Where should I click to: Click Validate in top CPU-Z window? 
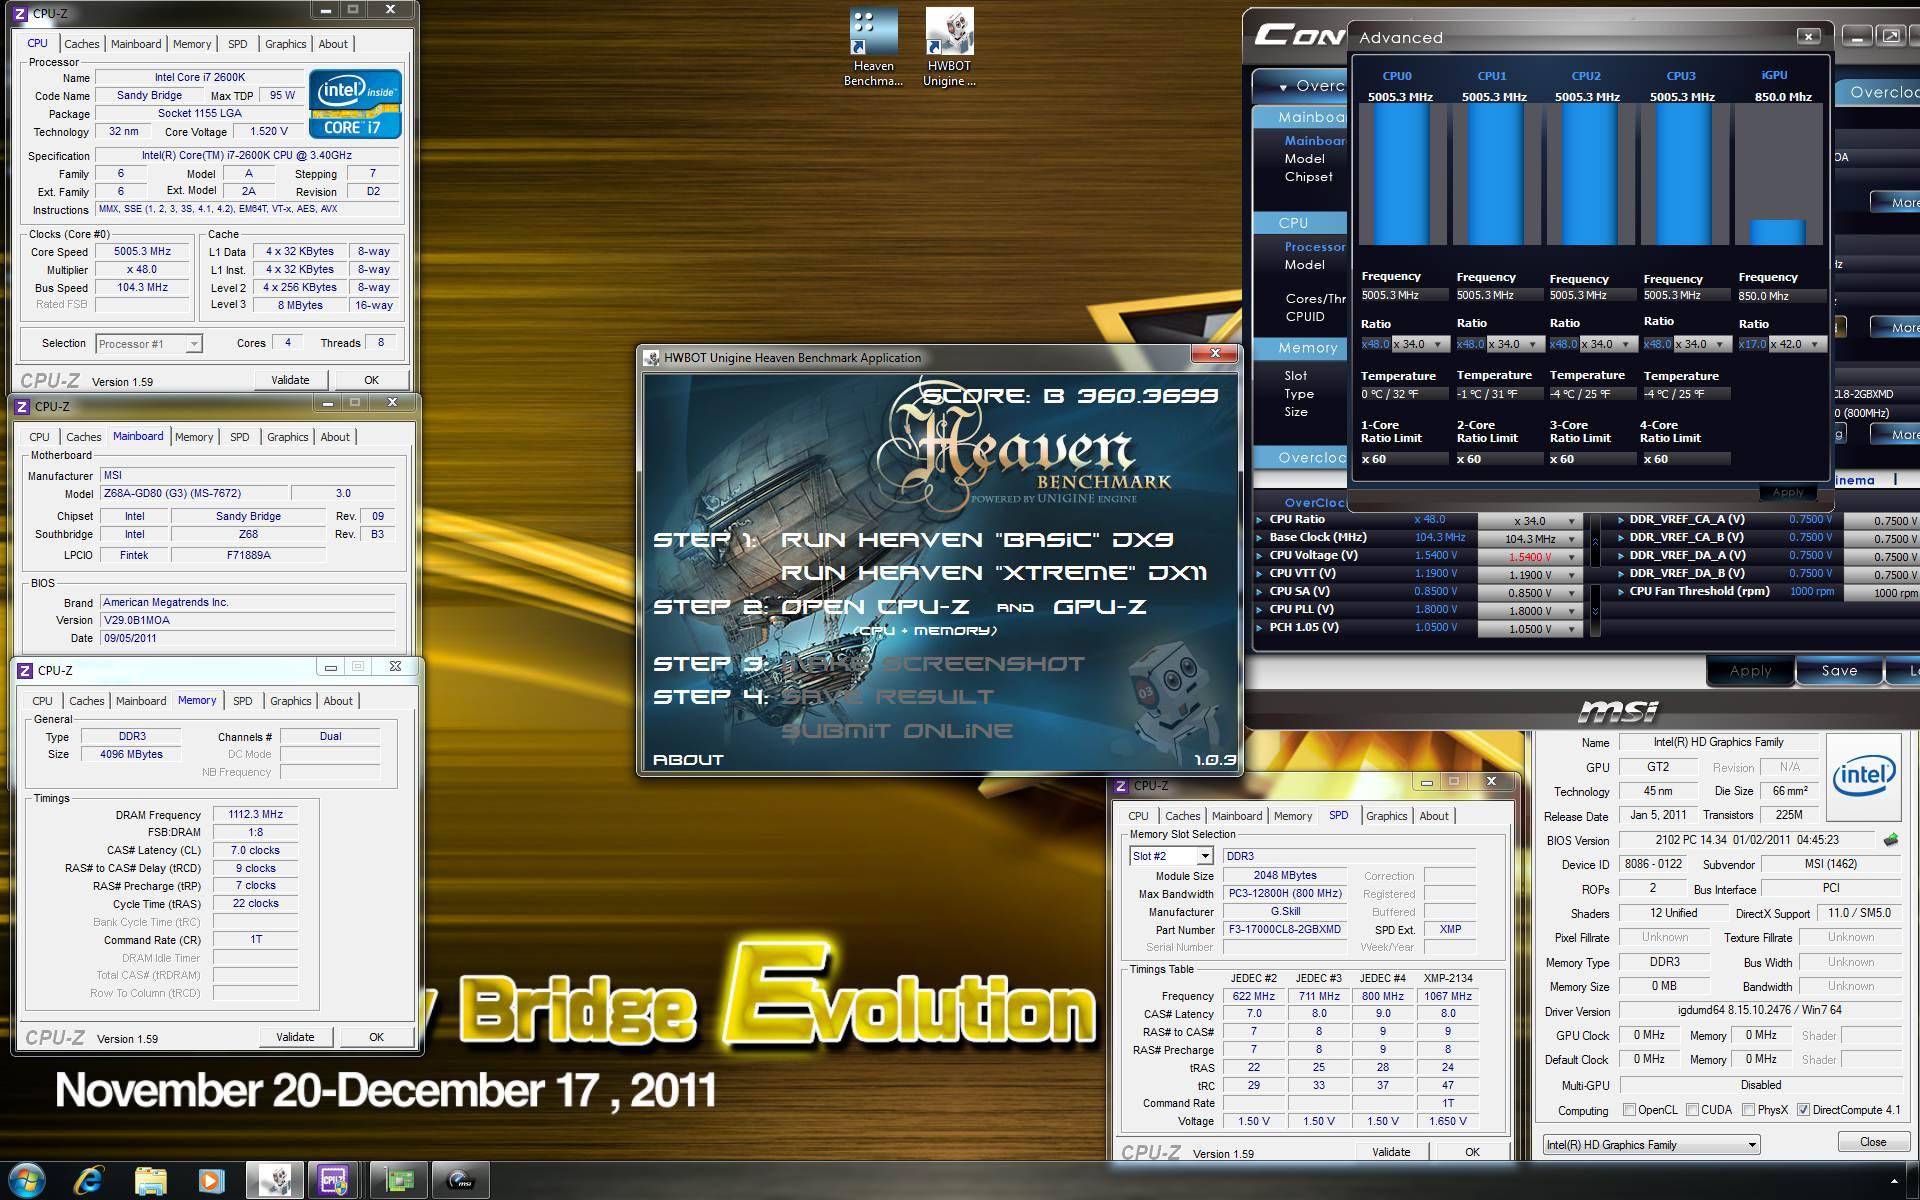click(x=290, y=380)
